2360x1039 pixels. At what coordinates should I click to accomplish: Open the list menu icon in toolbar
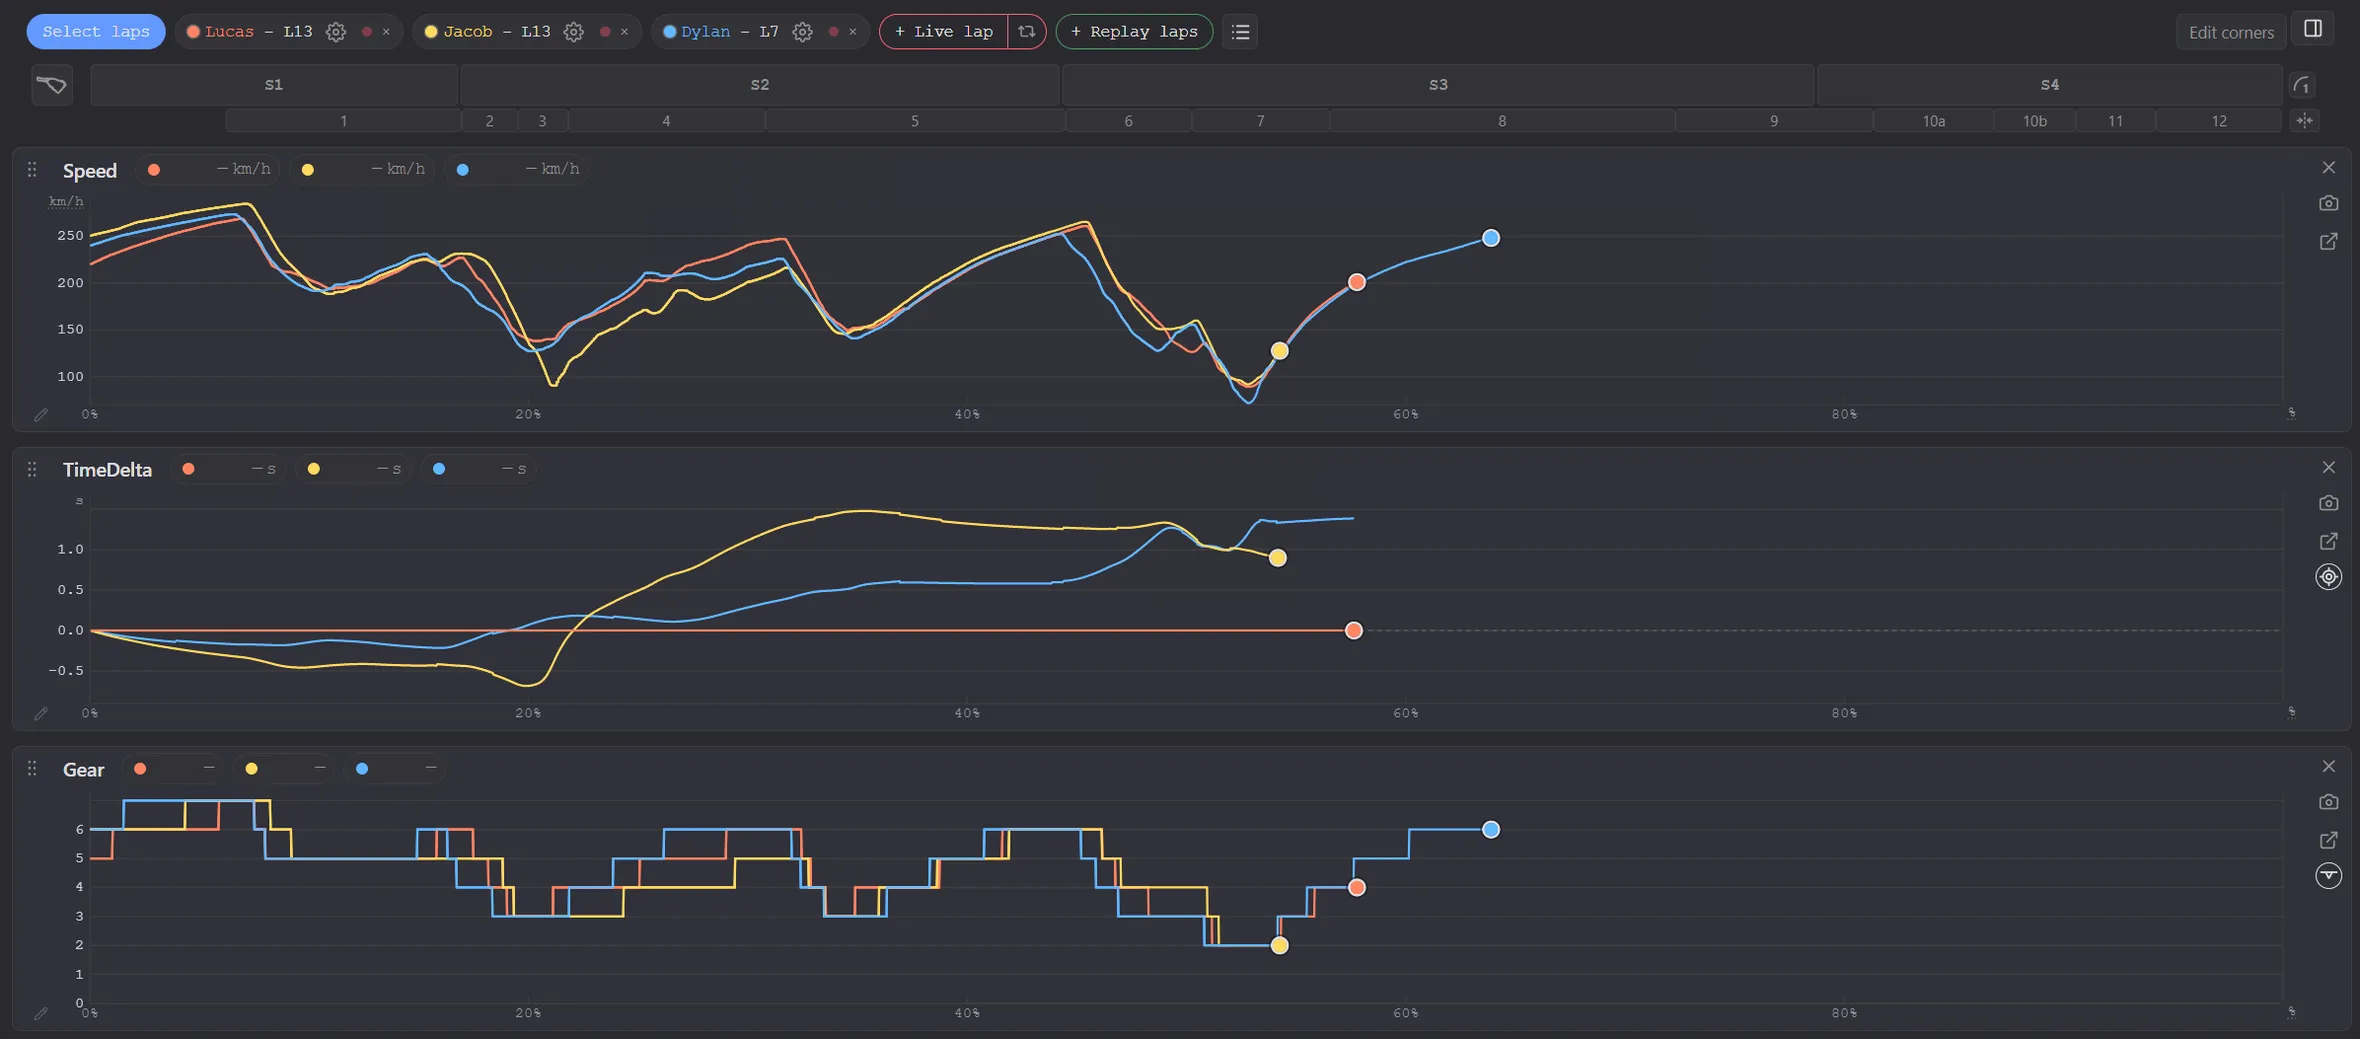(1240, 32)
